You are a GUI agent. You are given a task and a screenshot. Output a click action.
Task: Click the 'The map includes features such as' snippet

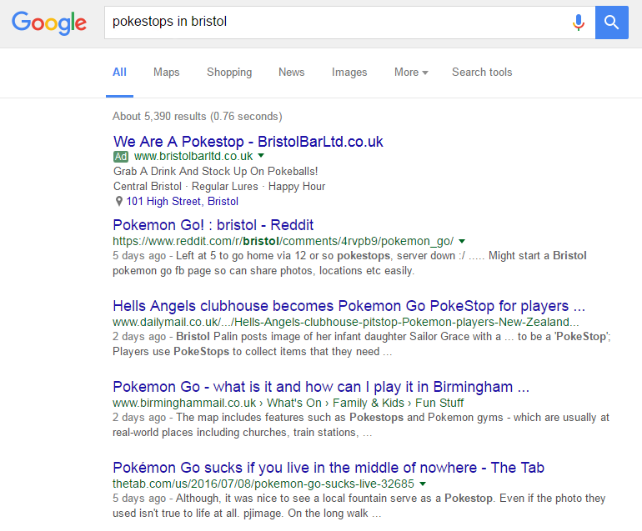(x=361, y=425)
